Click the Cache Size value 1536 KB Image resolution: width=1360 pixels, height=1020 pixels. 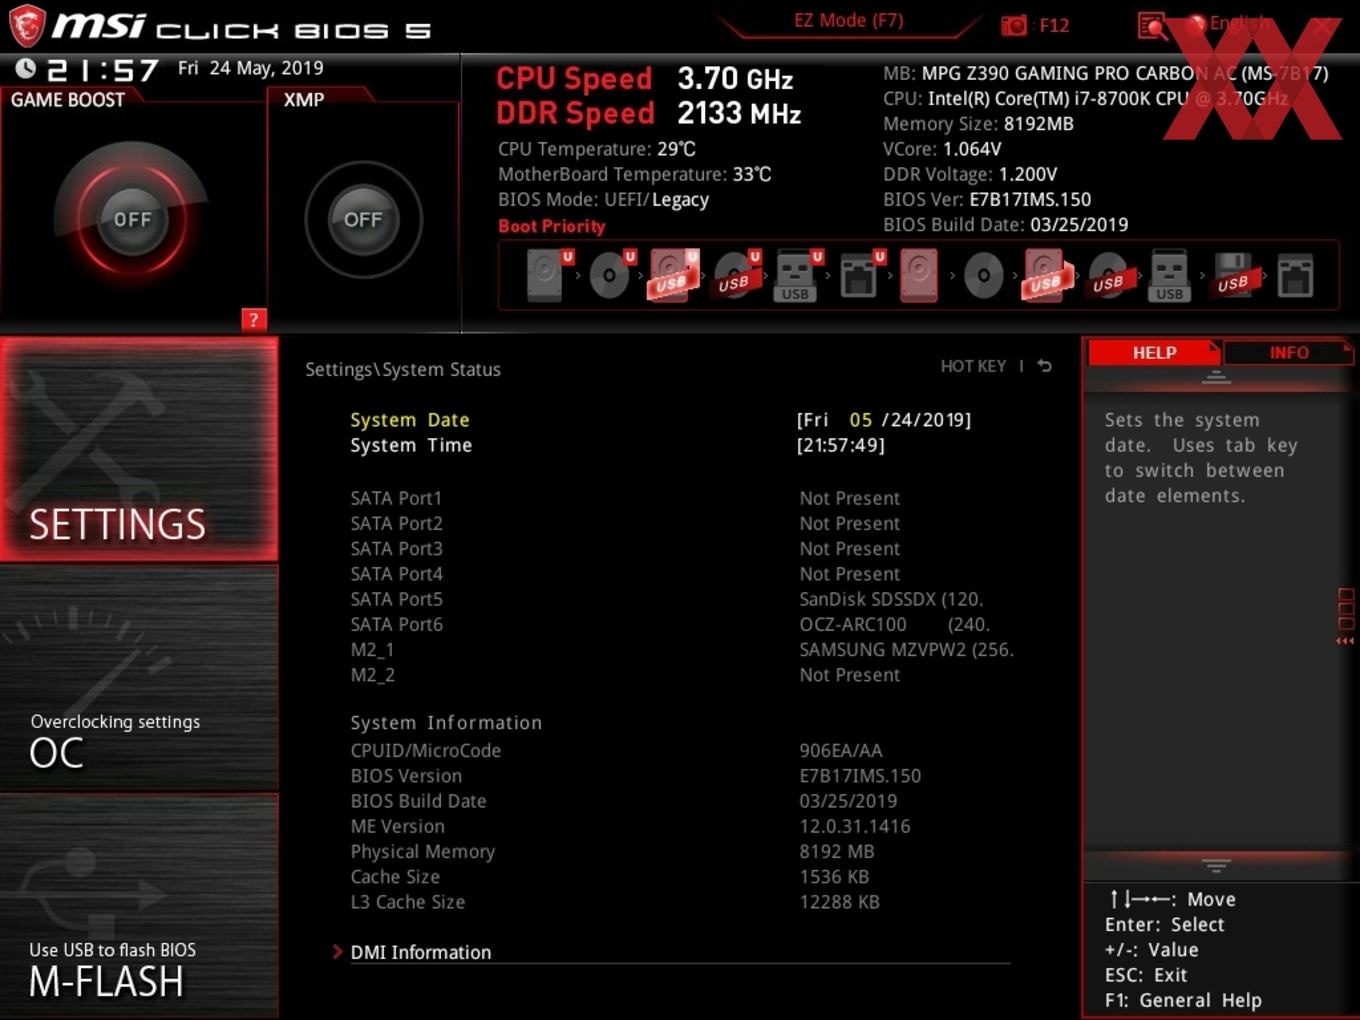834,876
